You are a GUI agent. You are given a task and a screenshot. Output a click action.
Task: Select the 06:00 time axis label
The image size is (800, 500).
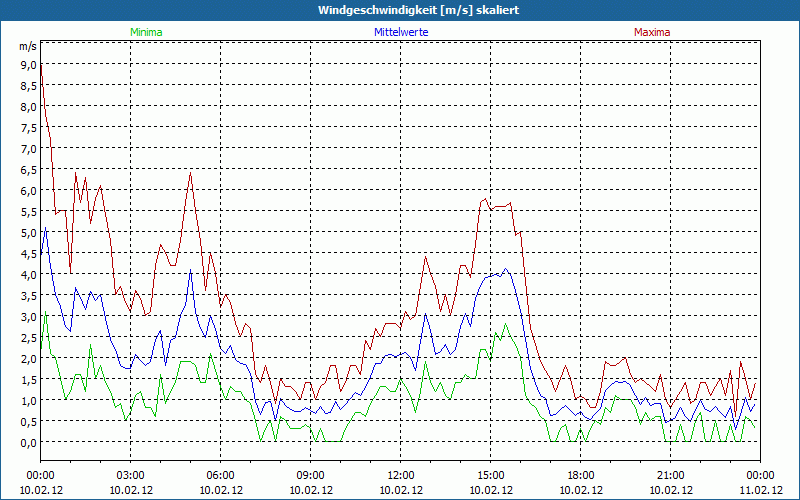click(221, 475)
